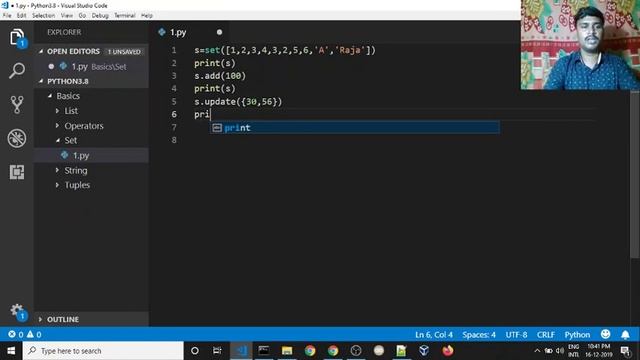Select the 1.py editor tab

(189, 32)
